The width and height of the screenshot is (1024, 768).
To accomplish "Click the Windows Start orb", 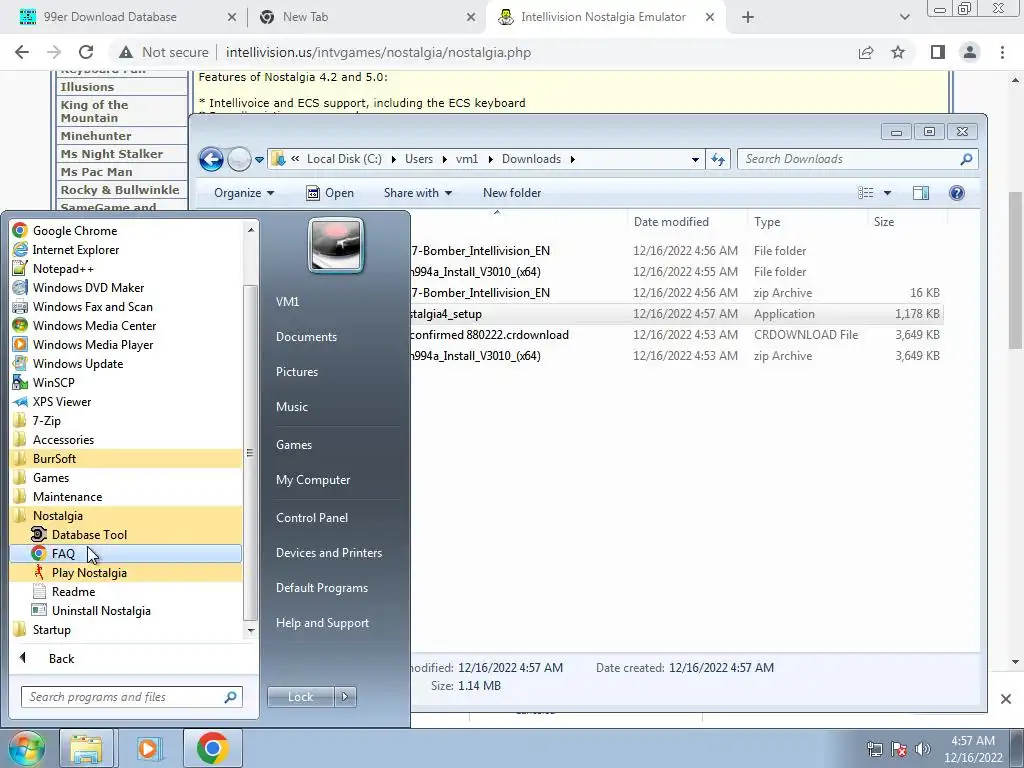I will coord(26,748).
